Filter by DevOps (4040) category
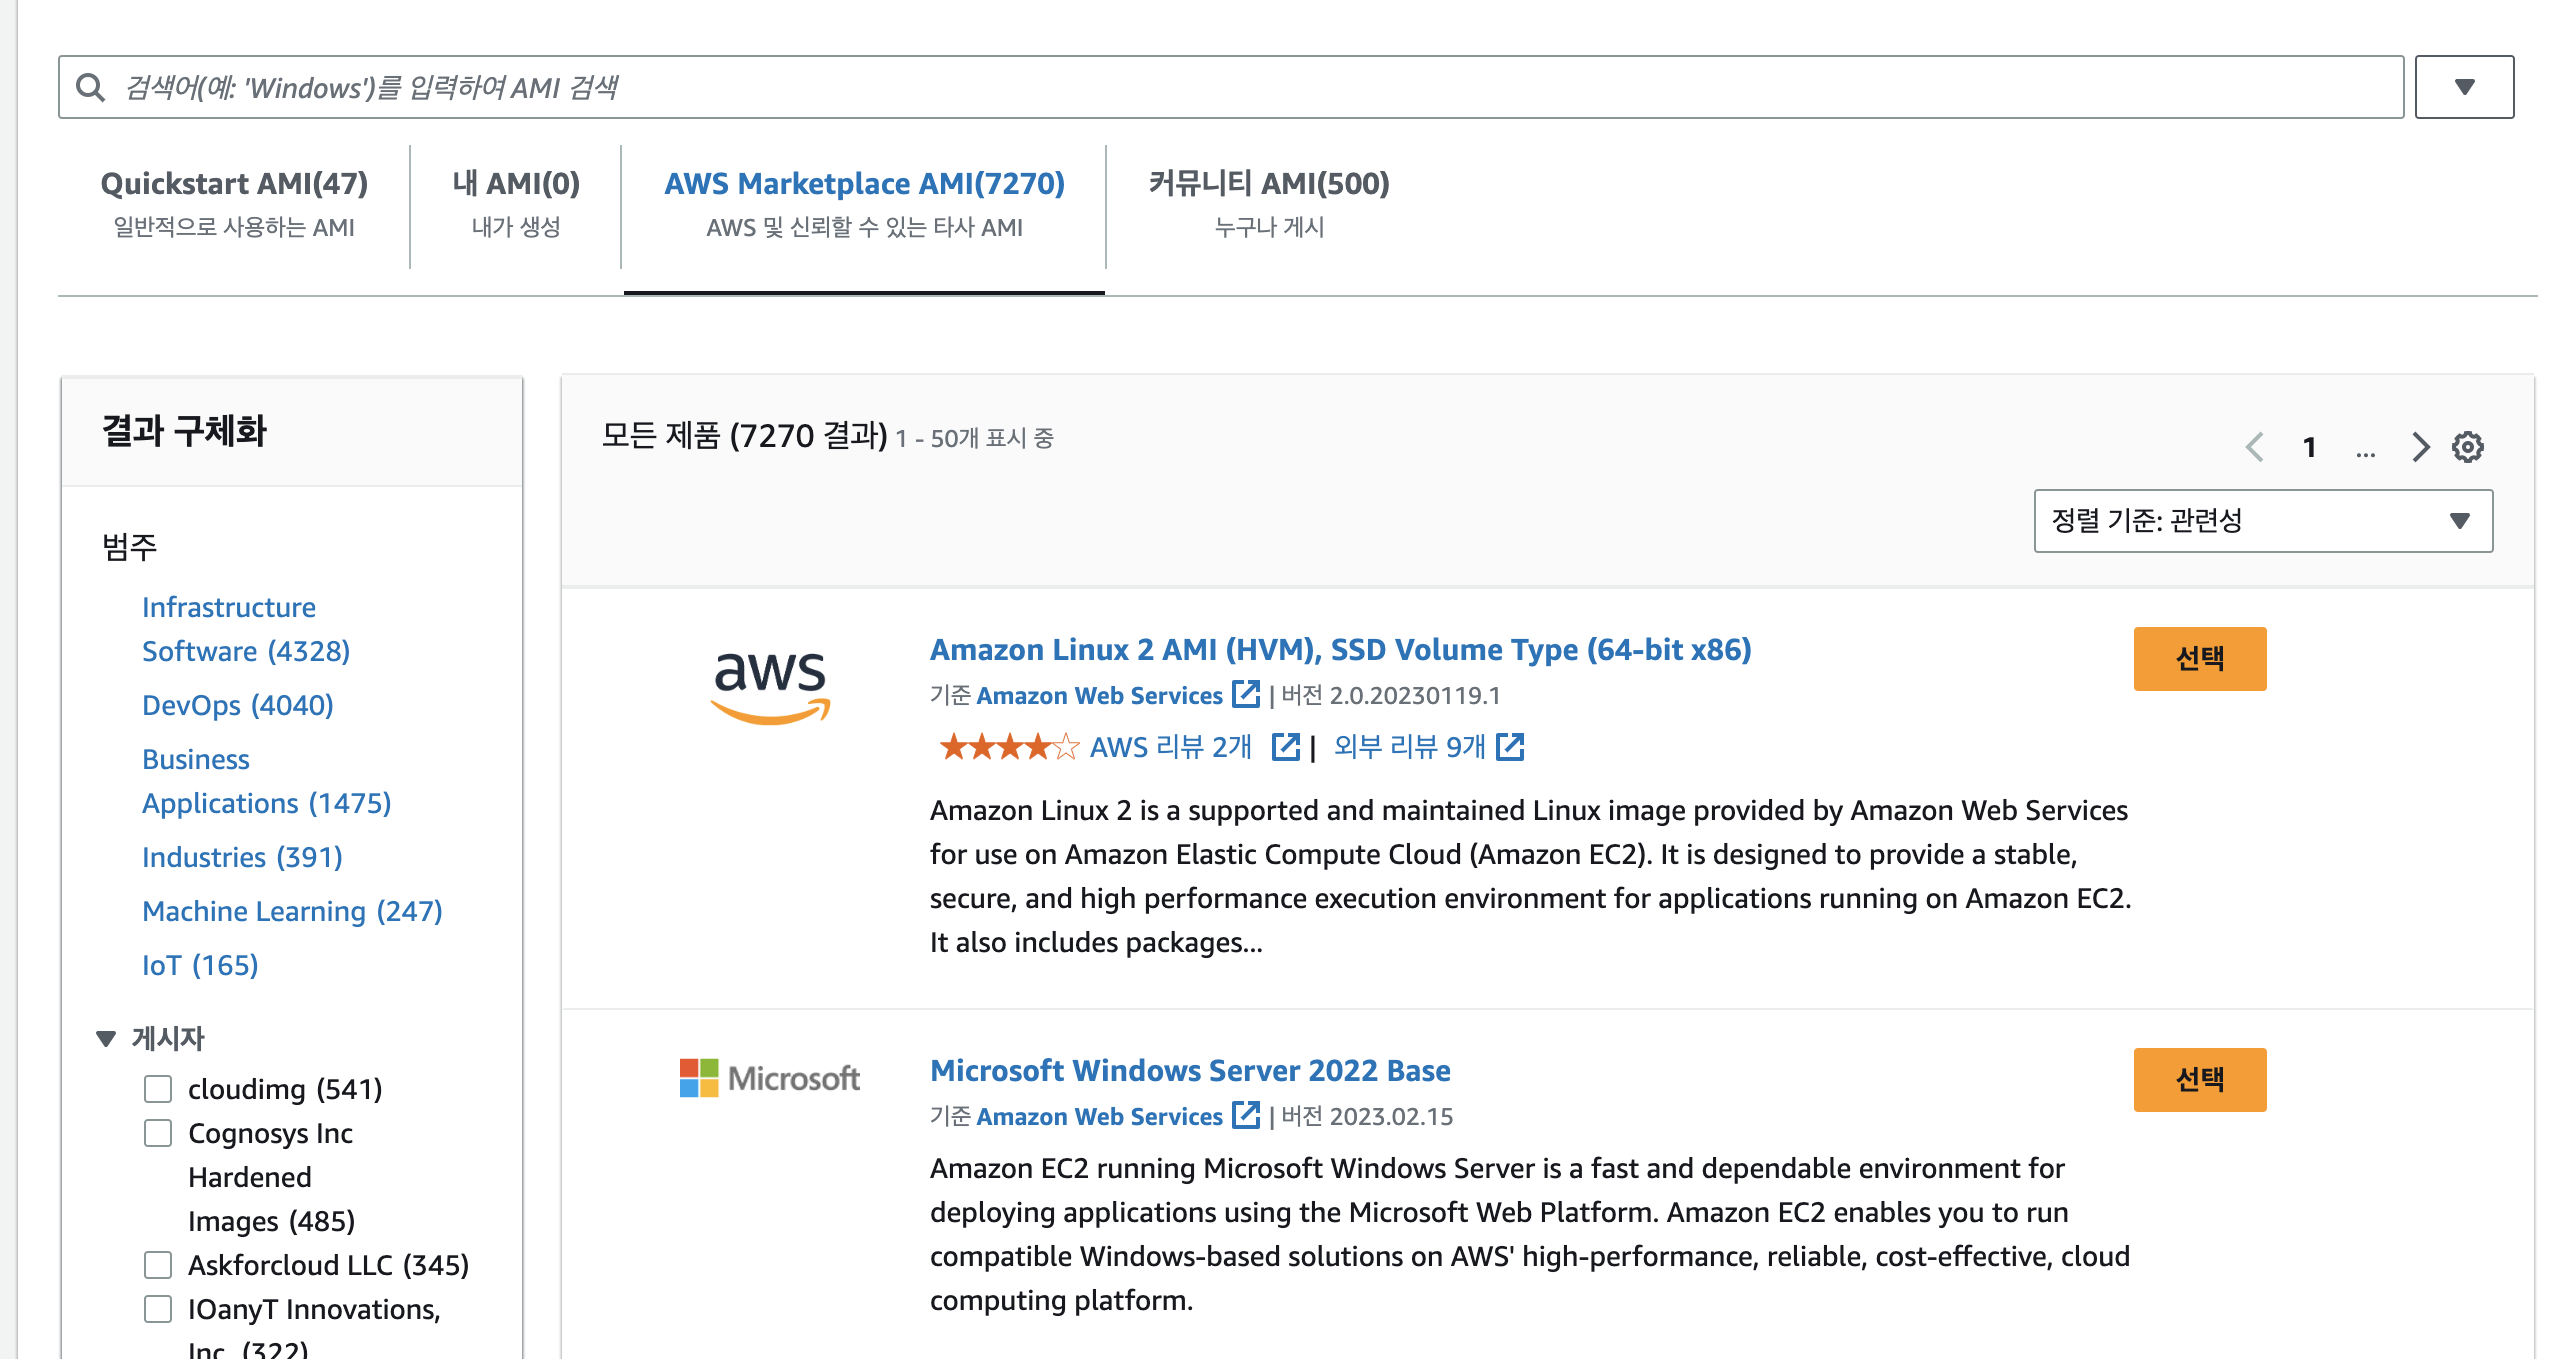Screen dimensions: 2574x1359 click(238, 705)
